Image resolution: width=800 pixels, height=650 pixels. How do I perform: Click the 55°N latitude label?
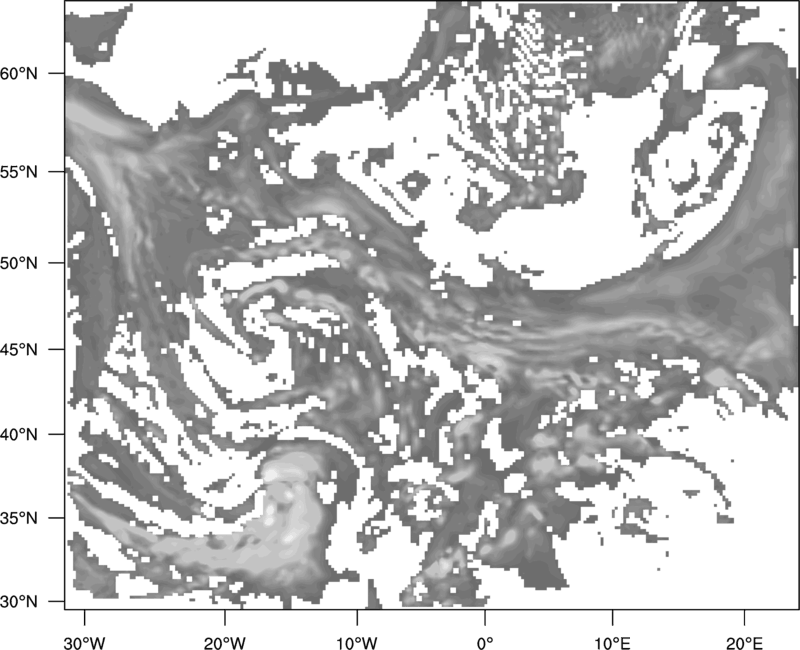[19, 172]
